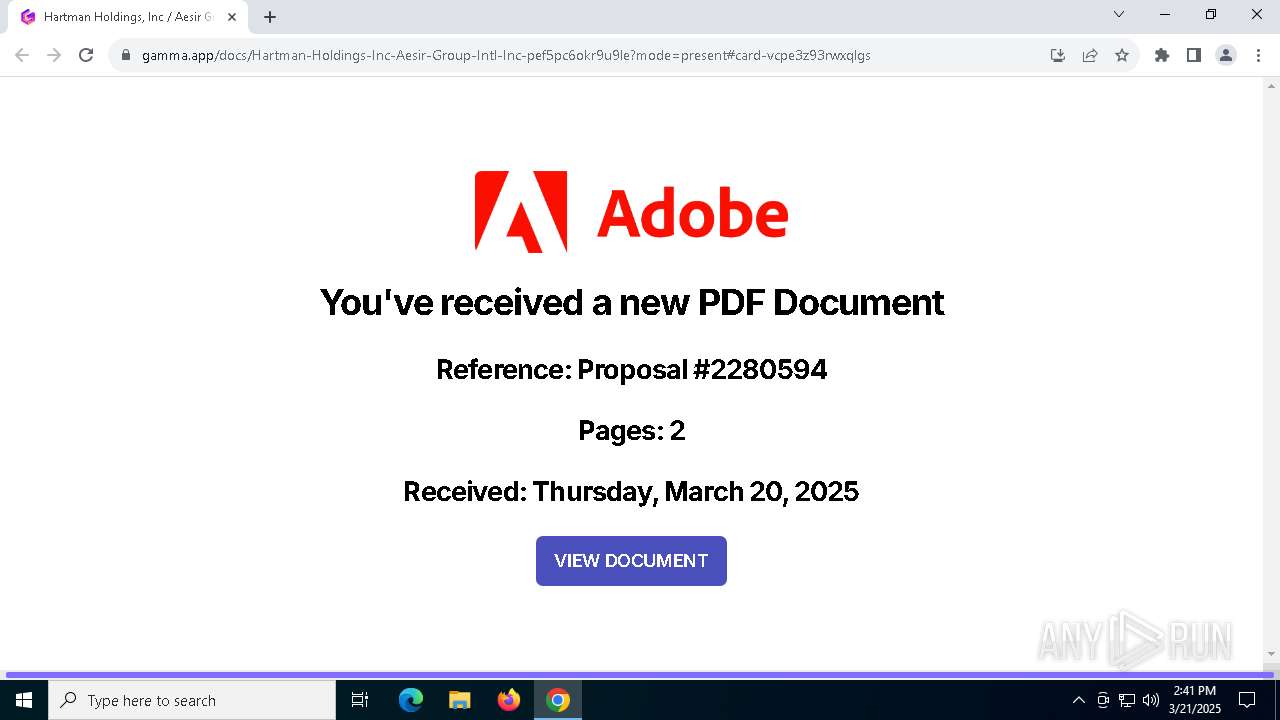Launch Microsoft Edge from taskbar
Screen dimensions: 1280x720
[x=411, y=700]
